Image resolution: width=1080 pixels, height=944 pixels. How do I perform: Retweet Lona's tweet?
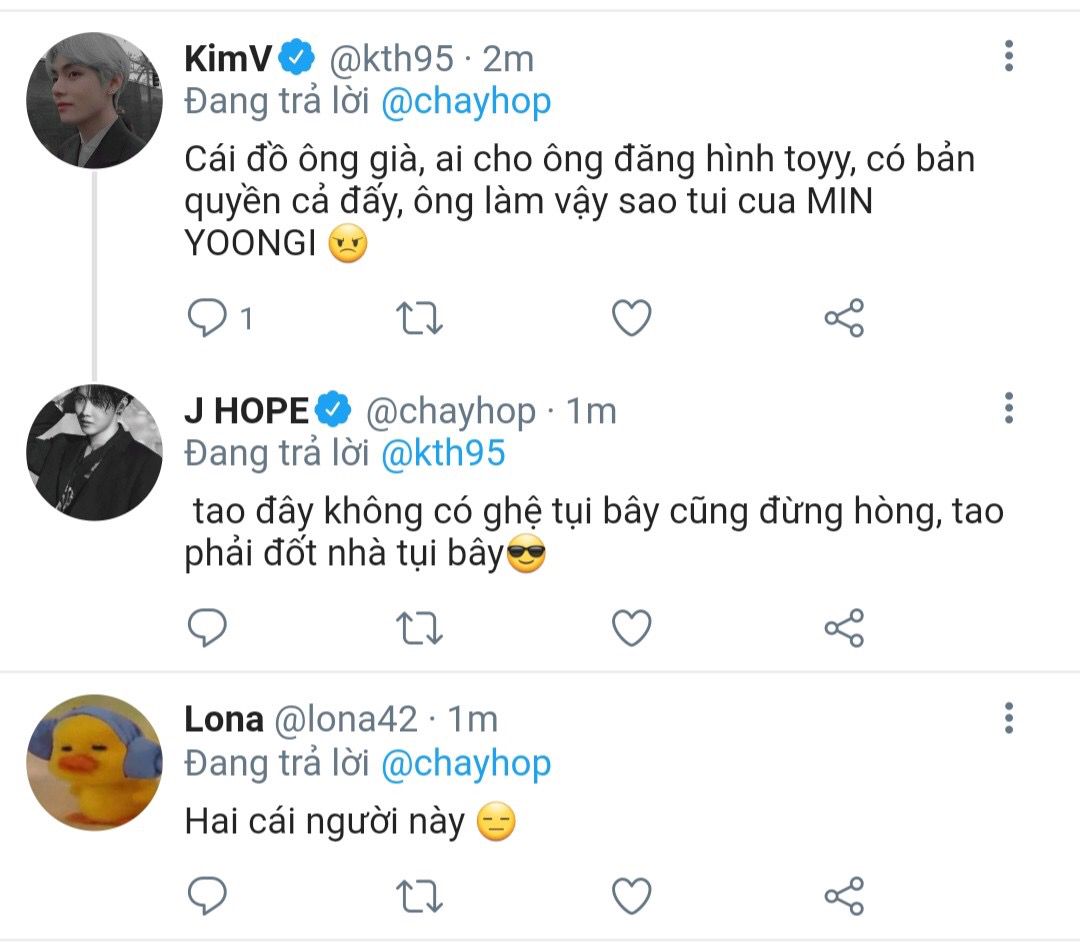point(419,896)
